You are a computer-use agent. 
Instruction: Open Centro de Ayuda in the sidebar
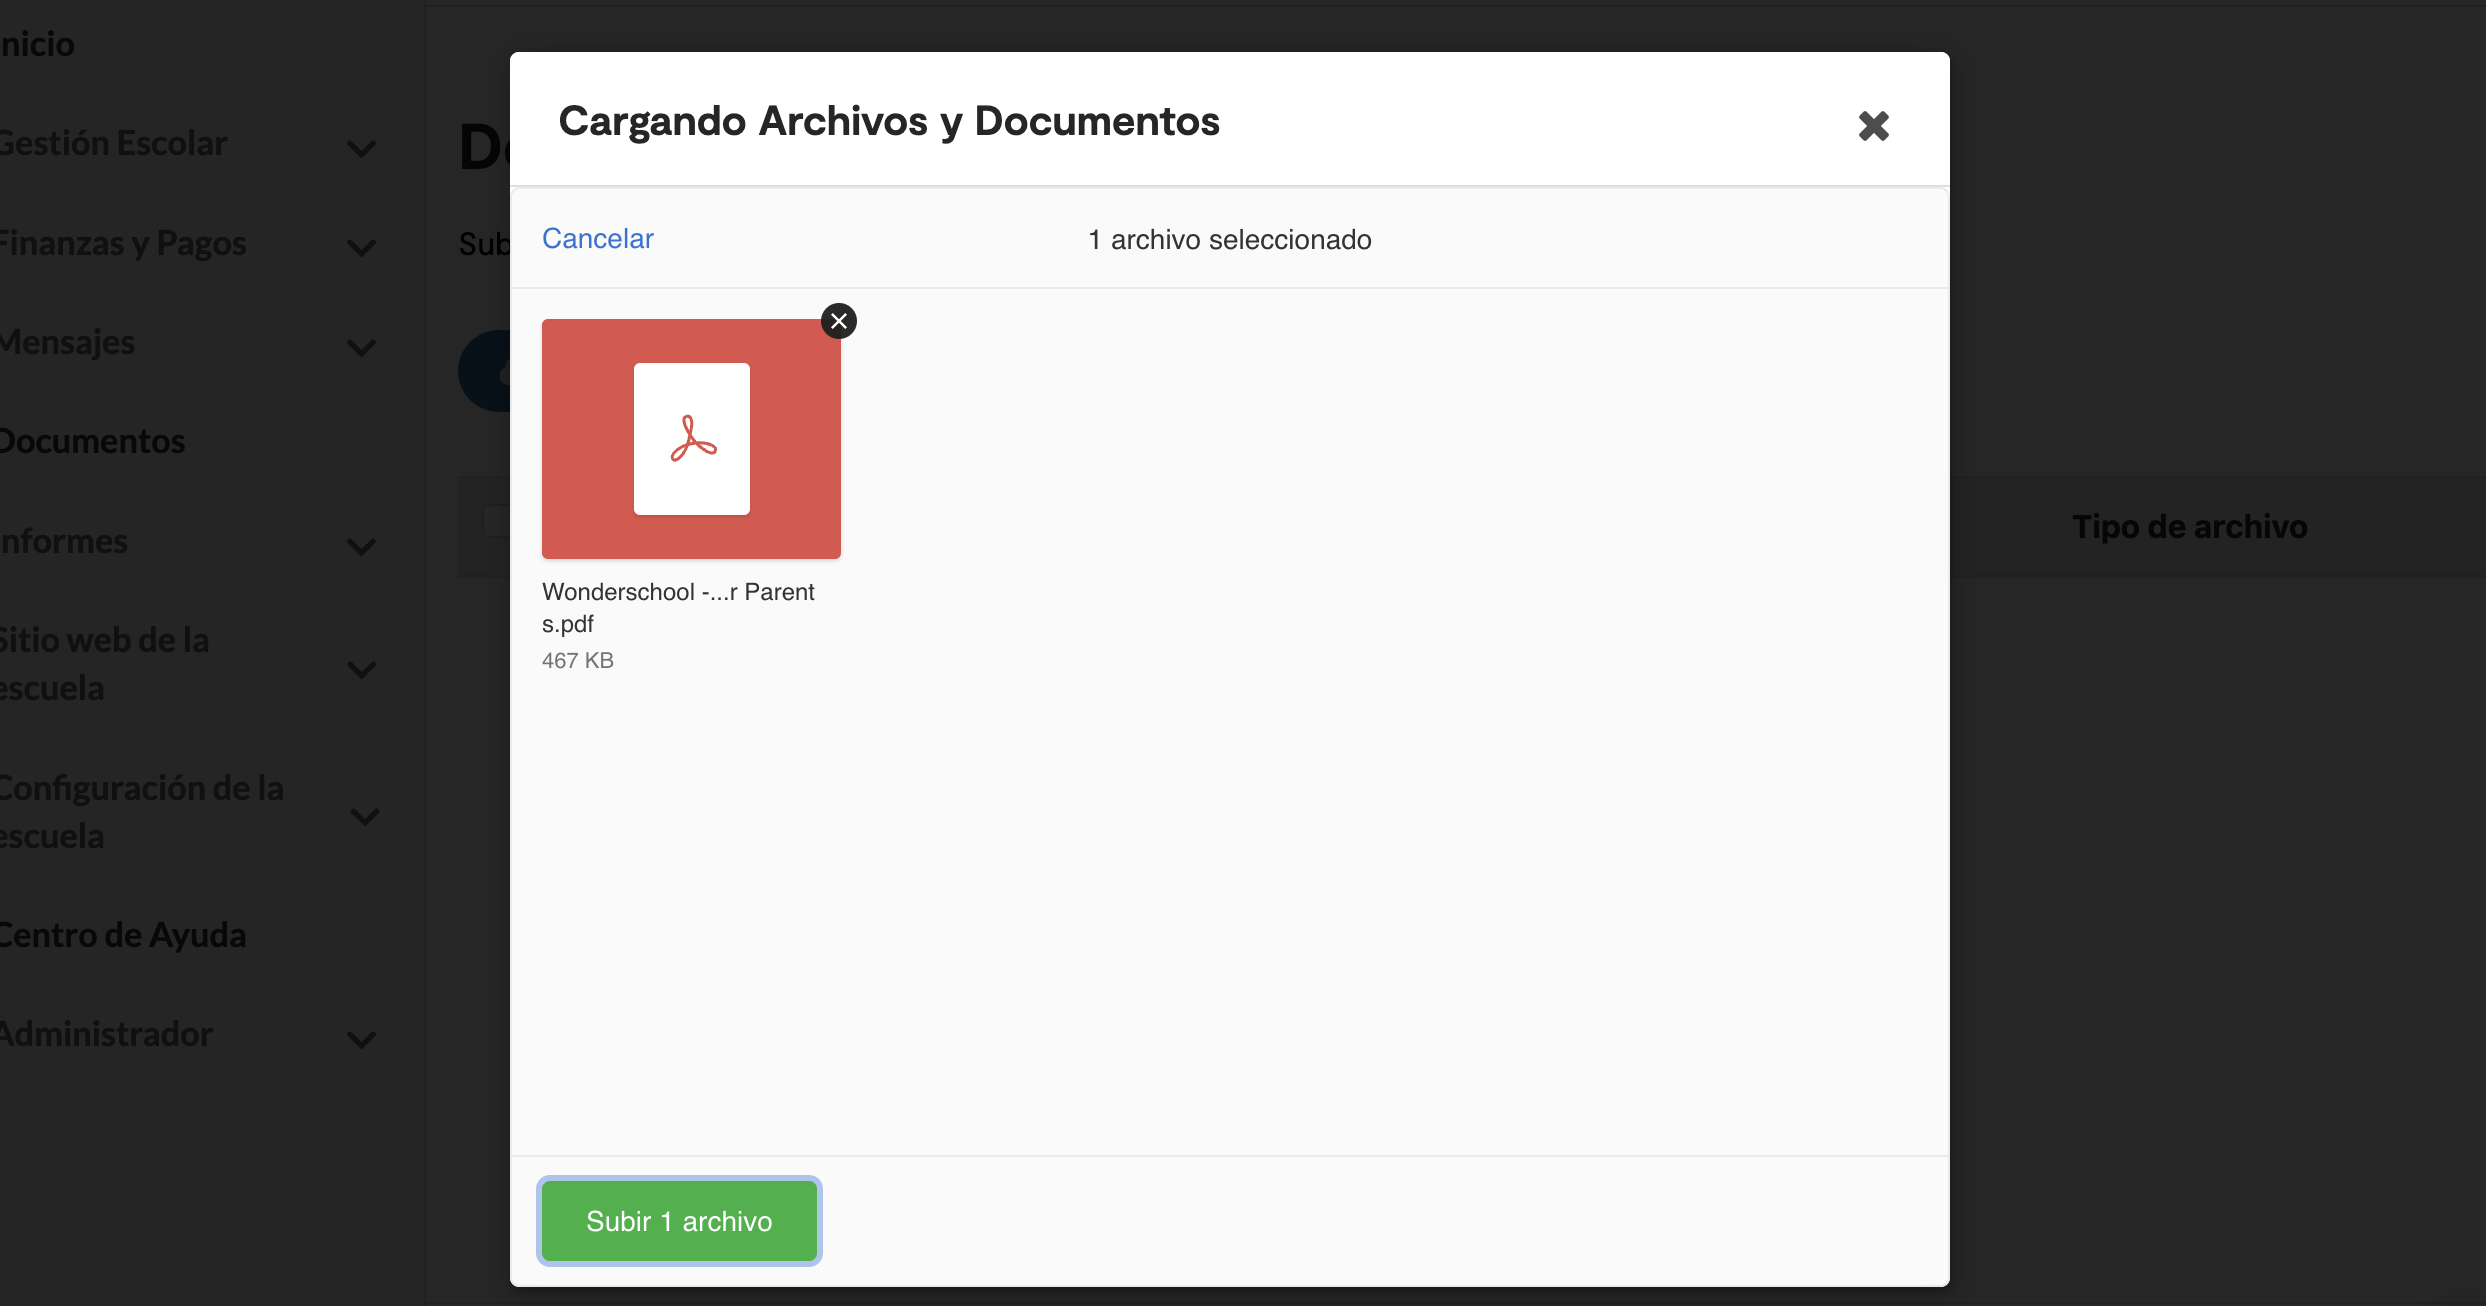coord(123,935)
